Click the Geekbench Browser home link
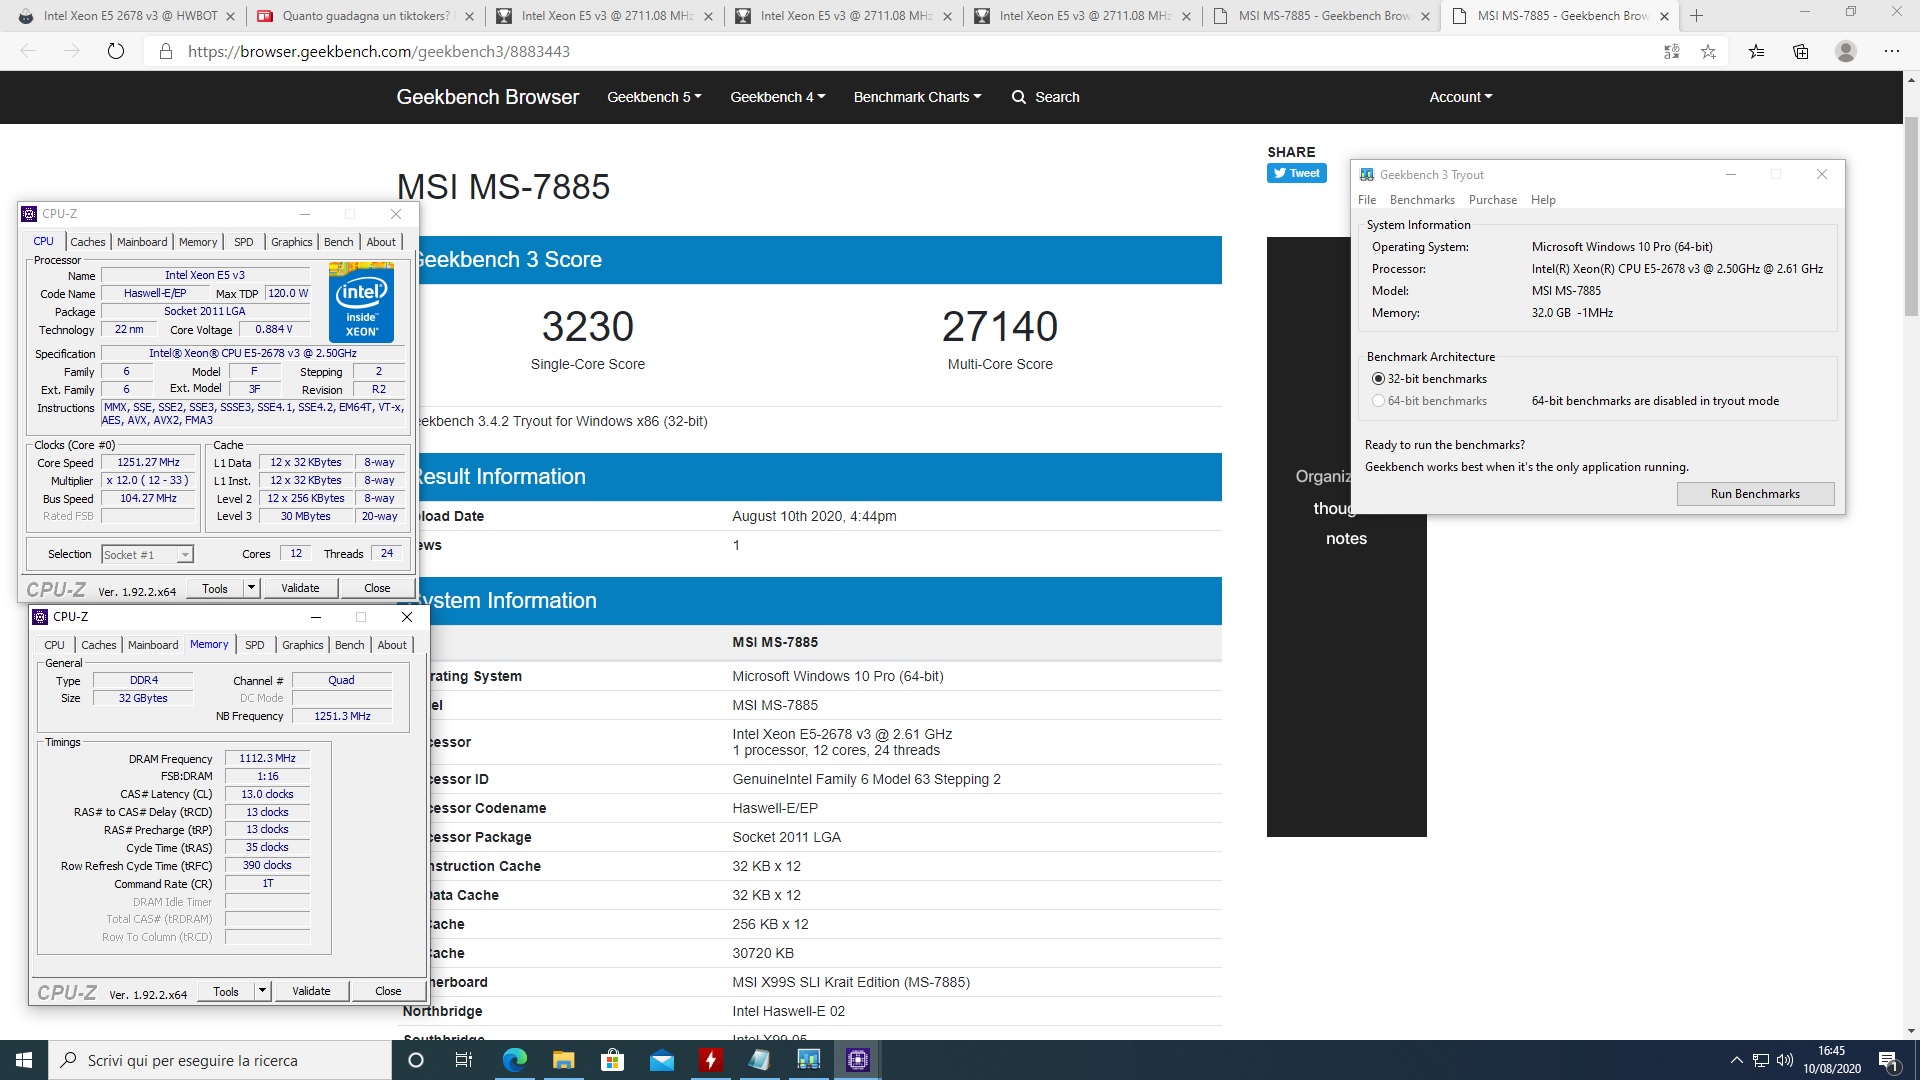Viewport: 1920px width, 1080px height. click(487, 97)
